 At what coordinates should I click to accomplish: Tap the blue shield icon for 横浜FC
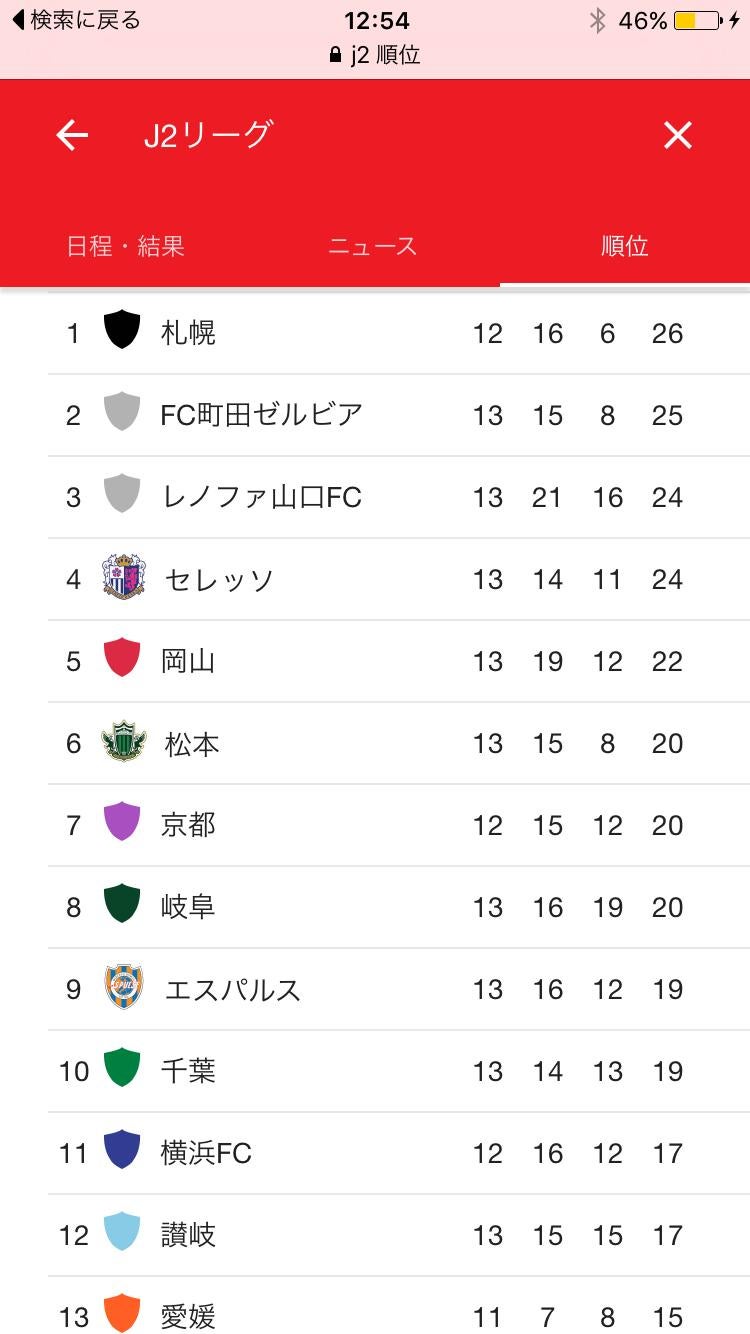(x=122, y=1150)
